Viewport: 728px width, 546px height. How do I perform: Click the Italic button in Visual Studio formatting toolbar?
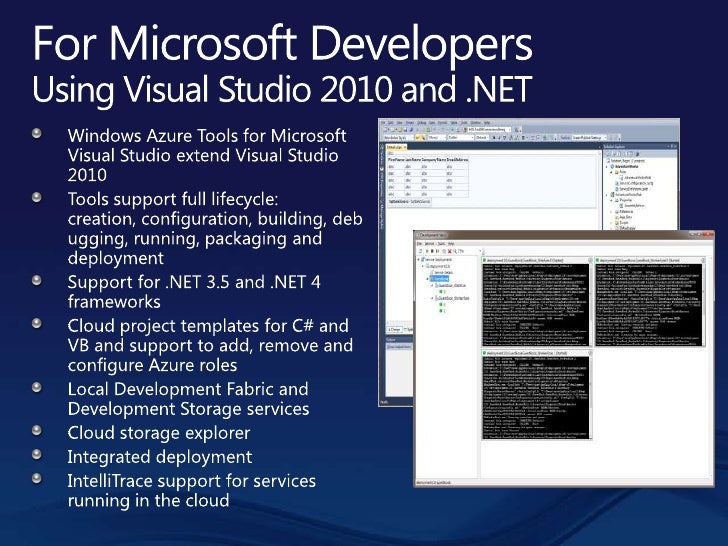[x=499, y=137]
